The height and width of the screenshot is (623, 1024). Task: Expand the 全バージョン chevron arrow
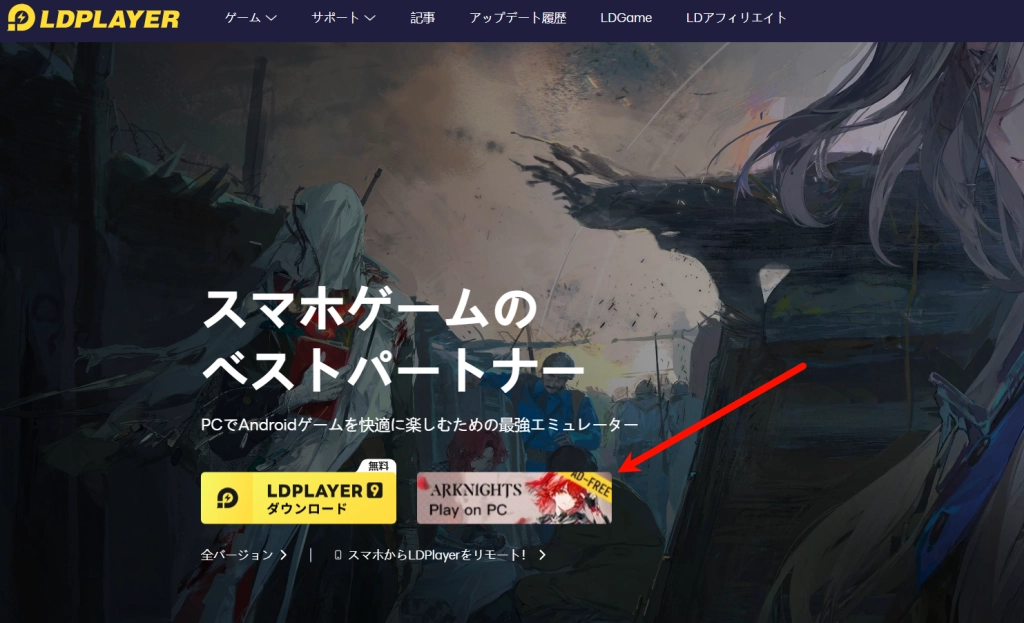click(282, 553)
